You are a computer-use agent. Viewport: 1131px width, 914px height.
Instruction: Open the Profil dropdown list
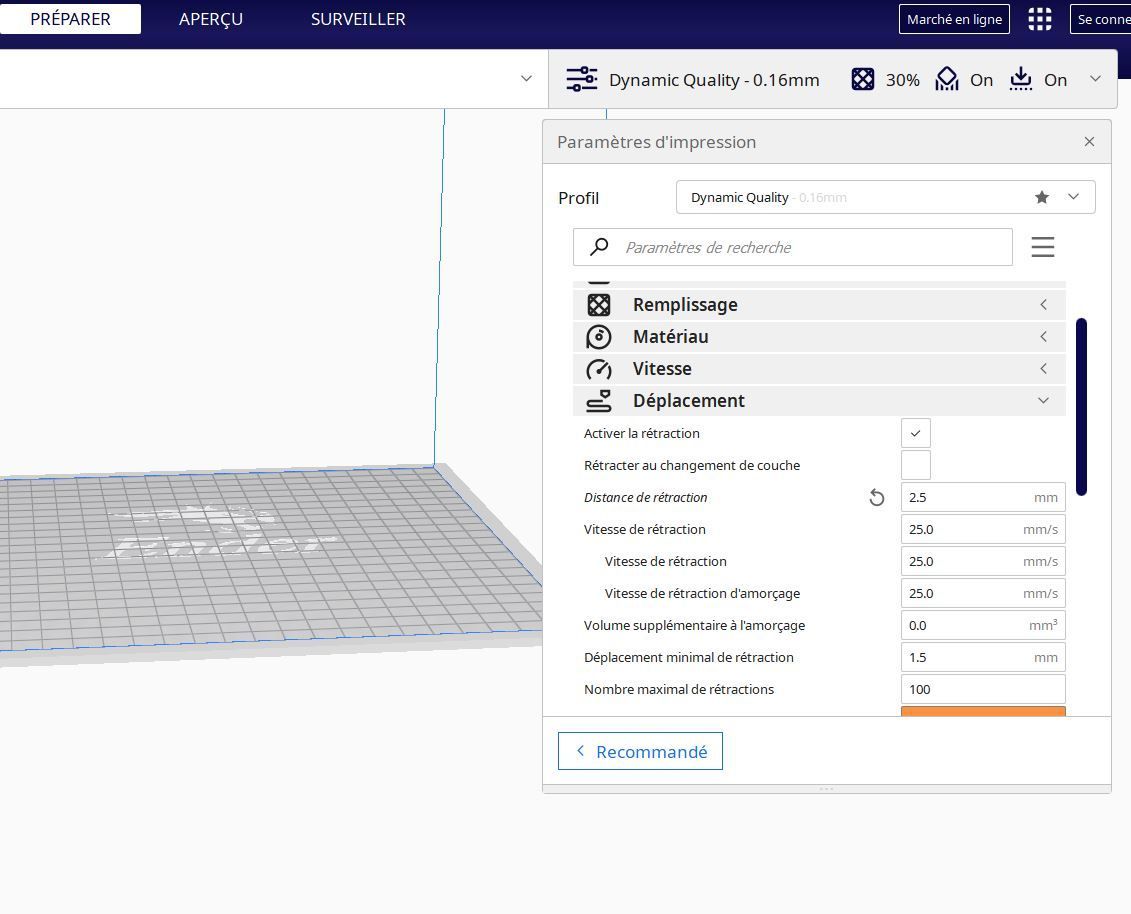[885, 197]
